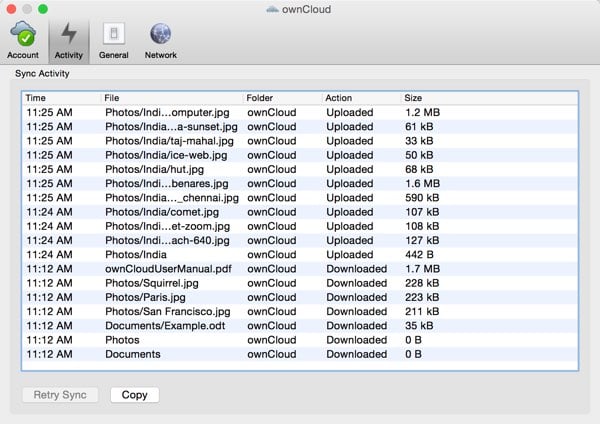The width and height of the screenshot is (600, 424).
Task: Select Photos/India/comet.jpg file
Action: pyautogui.click(x=162, y=212)
